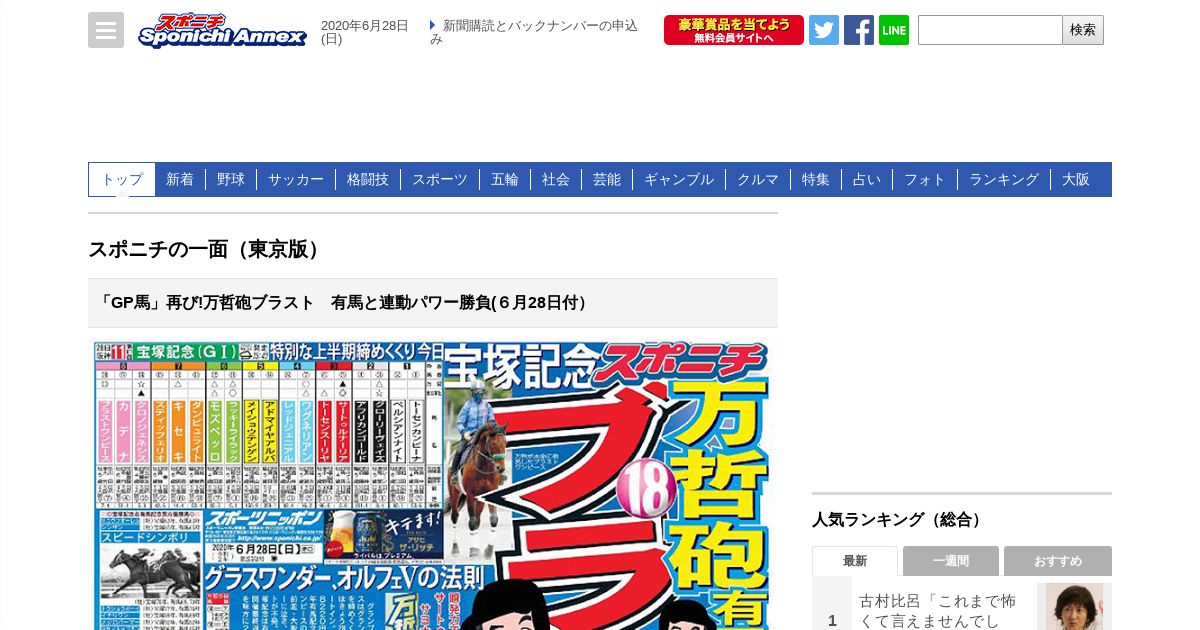
Task: Click the 2020年6月28日 date text
Action: [x=365, y=32]
